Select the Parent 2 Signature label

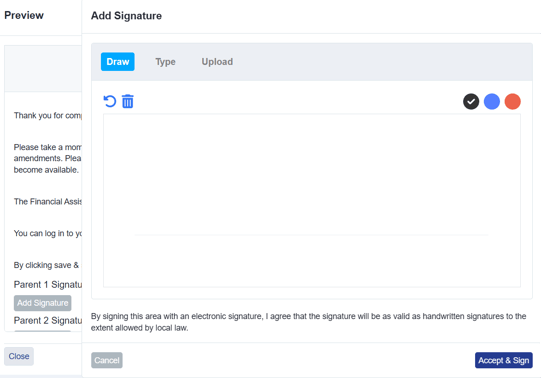tap(48, 320)
